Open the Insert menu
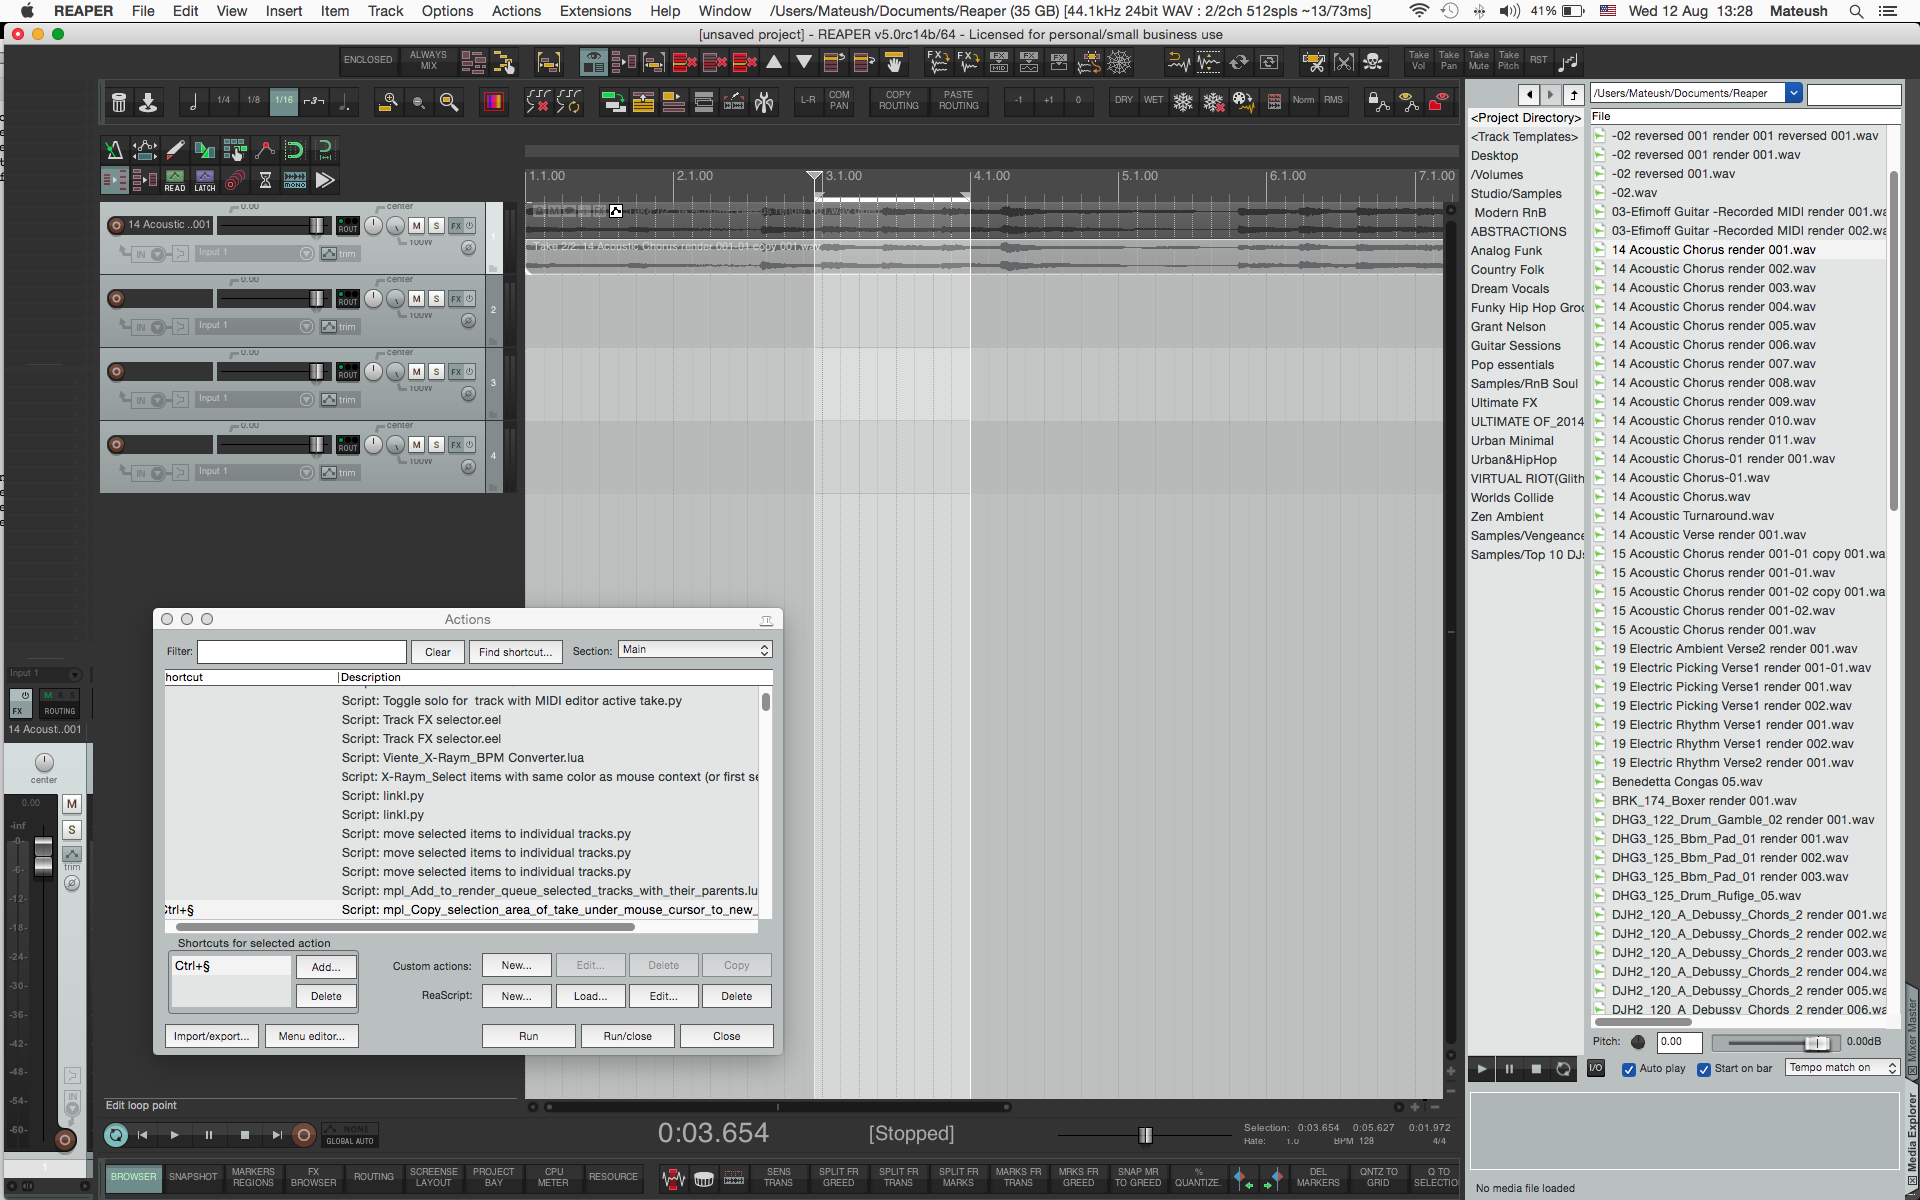Viewport: 1920px width, 1200px height. pos(284,11)
